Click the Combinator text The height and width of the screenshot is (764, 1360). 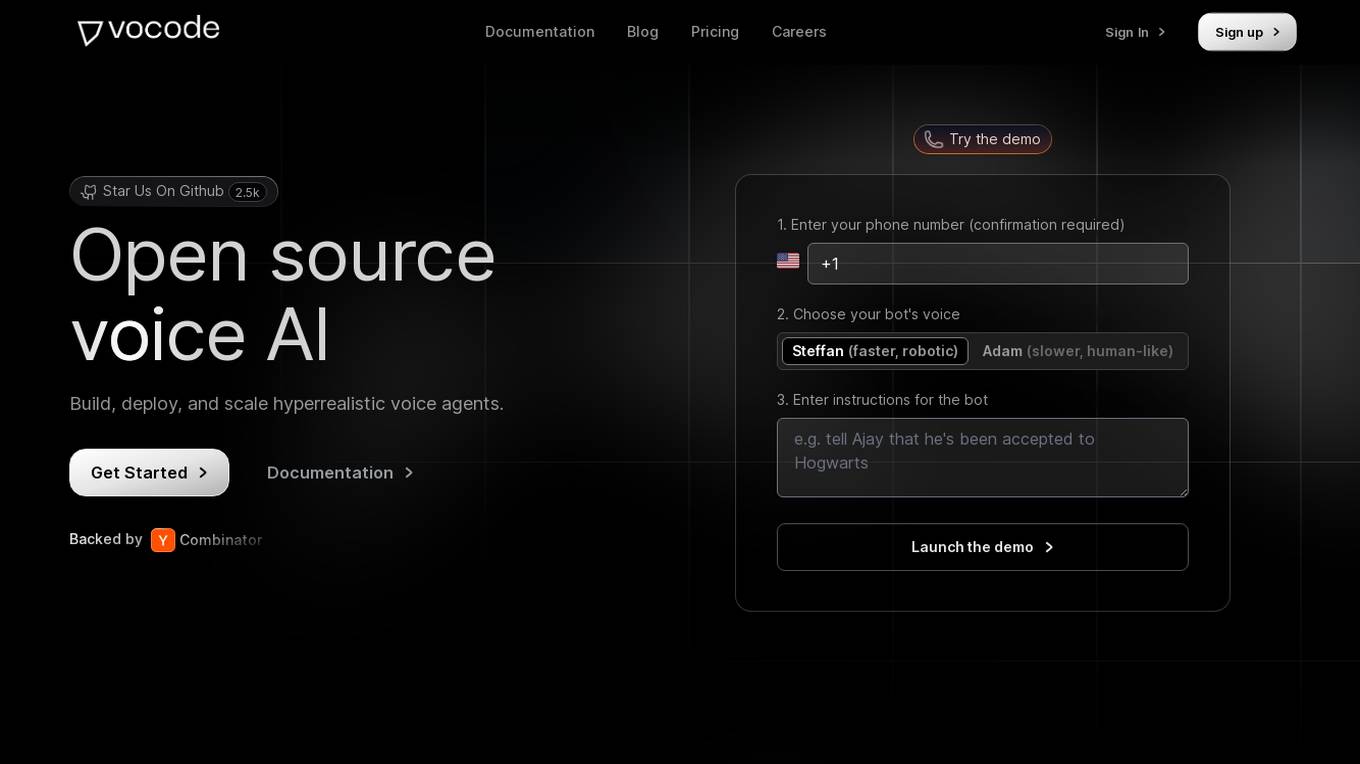click(x=221, y=540)
